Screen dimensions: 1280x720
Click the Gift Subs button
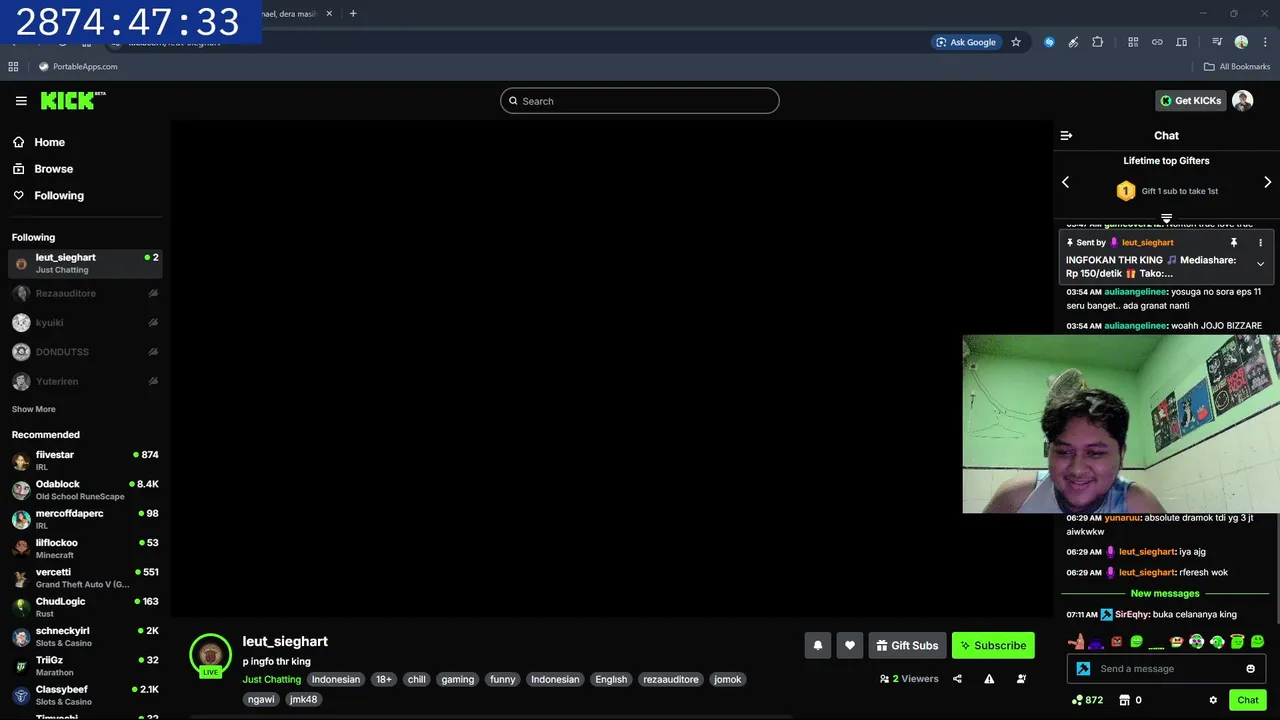[907, 645]
